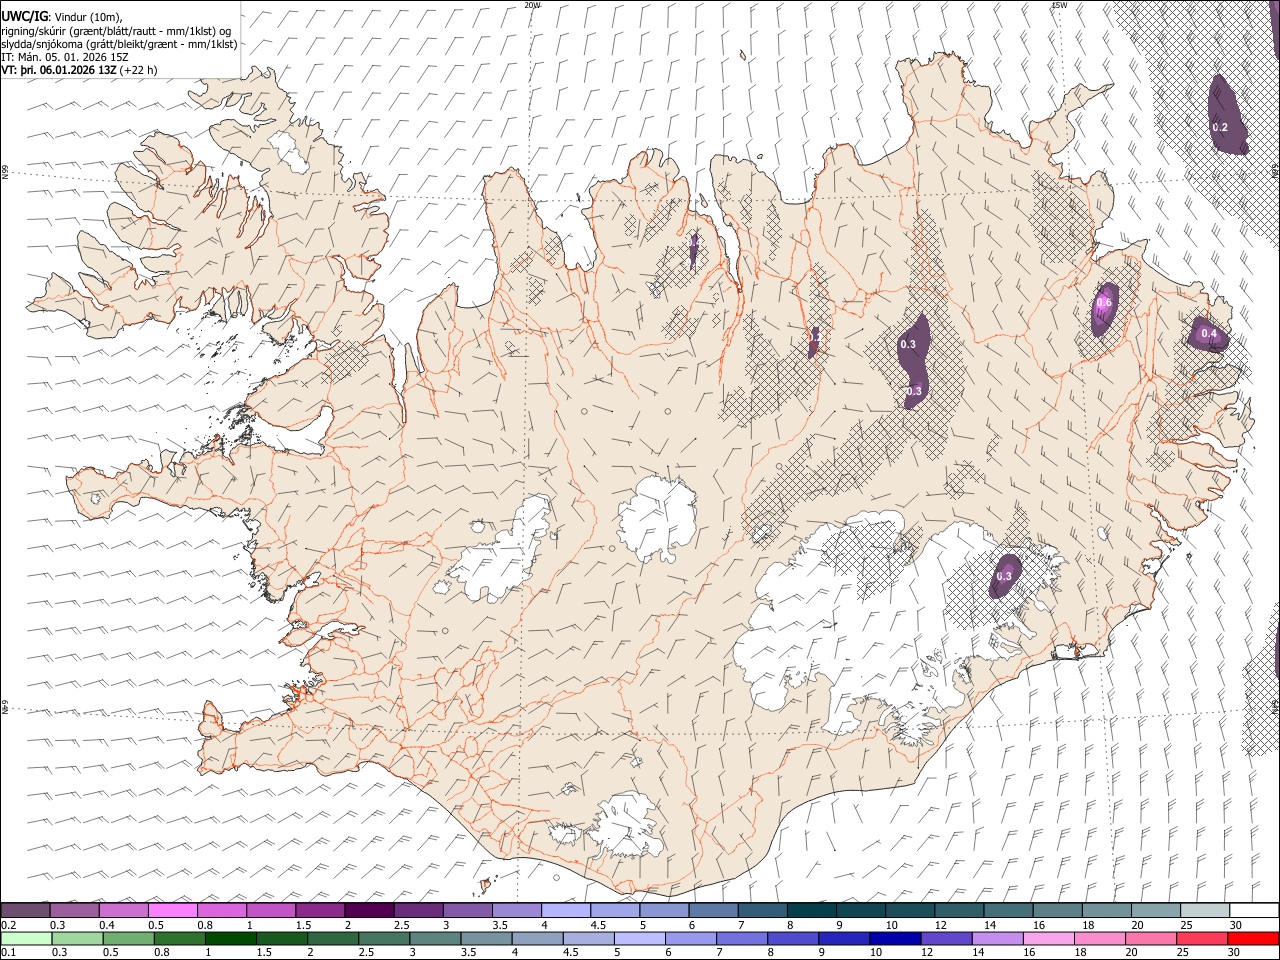The width and height of the screenshot is (1280, 960).
Task: Pick the green 0.5 swatch in the rain legend row
Action: [x=129, y=938]
